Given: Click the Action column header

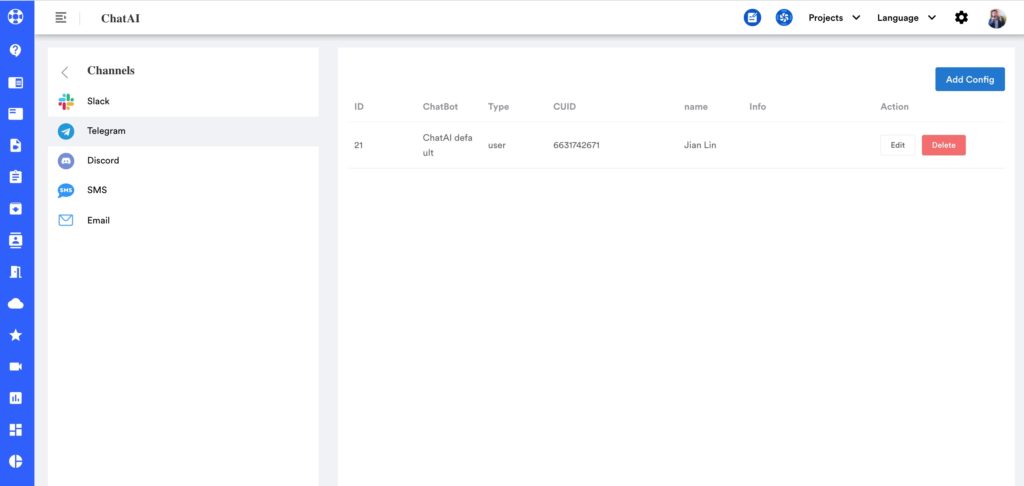Looking at the screenshot, I should click(894, 106).
